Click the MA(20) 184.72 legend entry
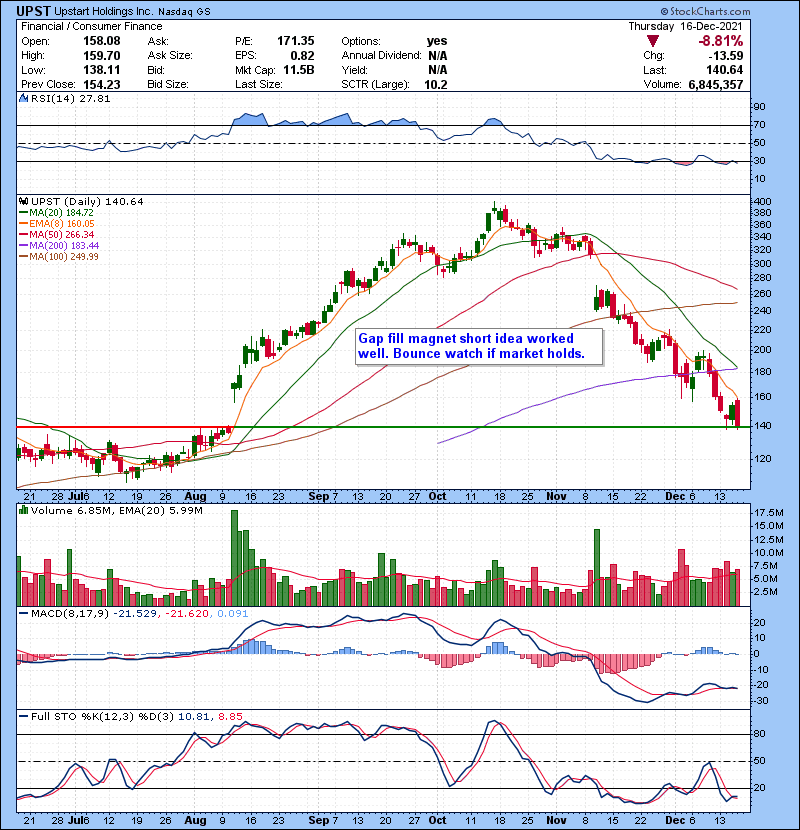Image resolution: width=800 pixels, height=830 pixels. [x=56, y=213]
